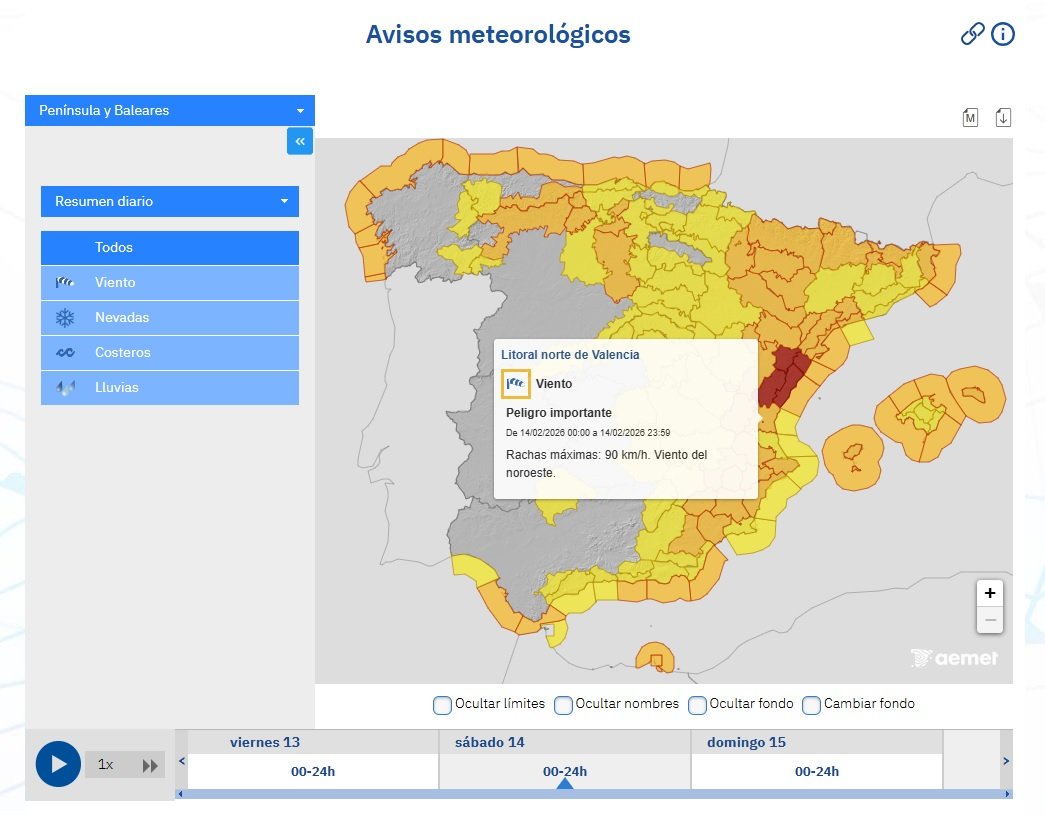Viewport: 1045px width, 819px height.
Task: Select the Todos warnings filter
Action: [x=170, y=247]
